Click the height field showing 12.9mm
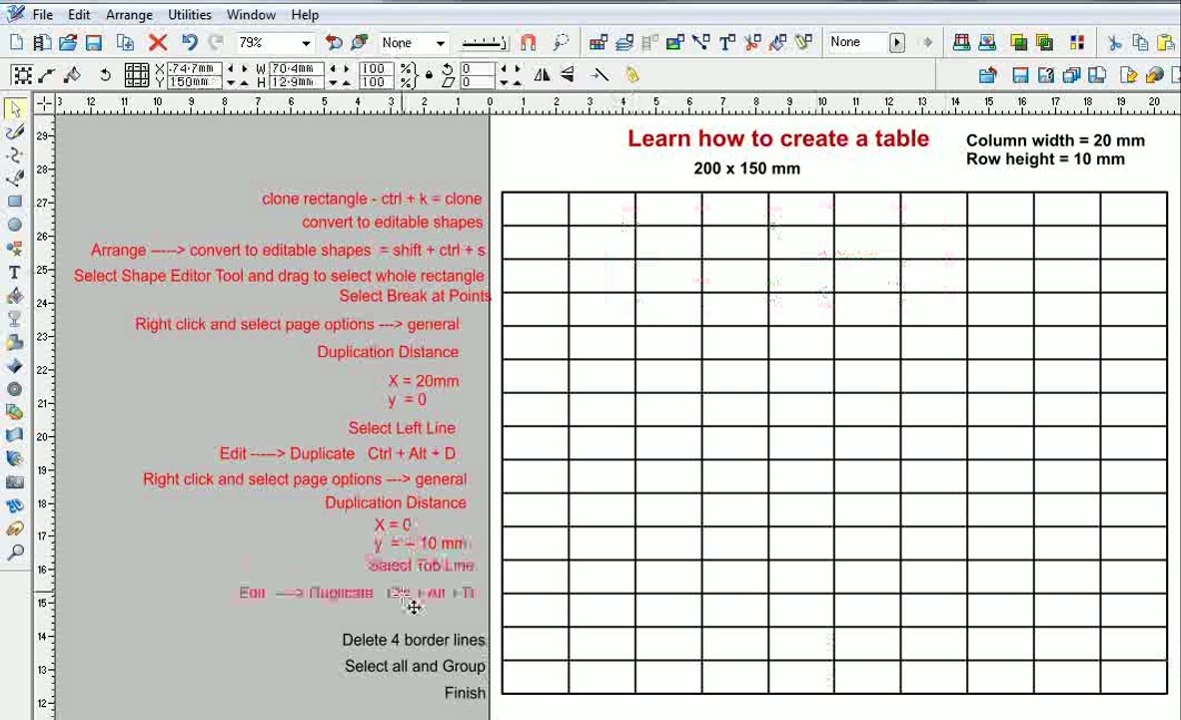The height and width of the screenshot is (720, 1181). [x=296, y=81]
